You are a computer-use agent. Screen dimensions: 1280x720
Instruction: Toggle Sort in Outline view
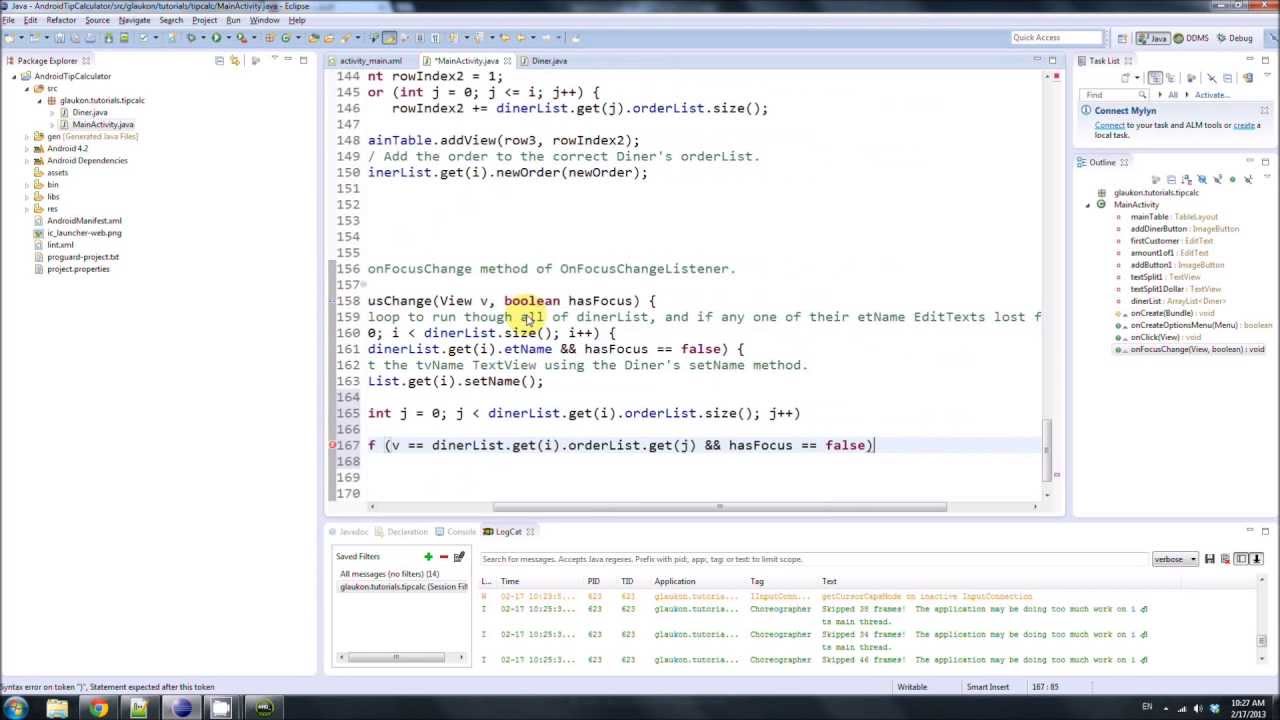click(x=1187, y=179)
